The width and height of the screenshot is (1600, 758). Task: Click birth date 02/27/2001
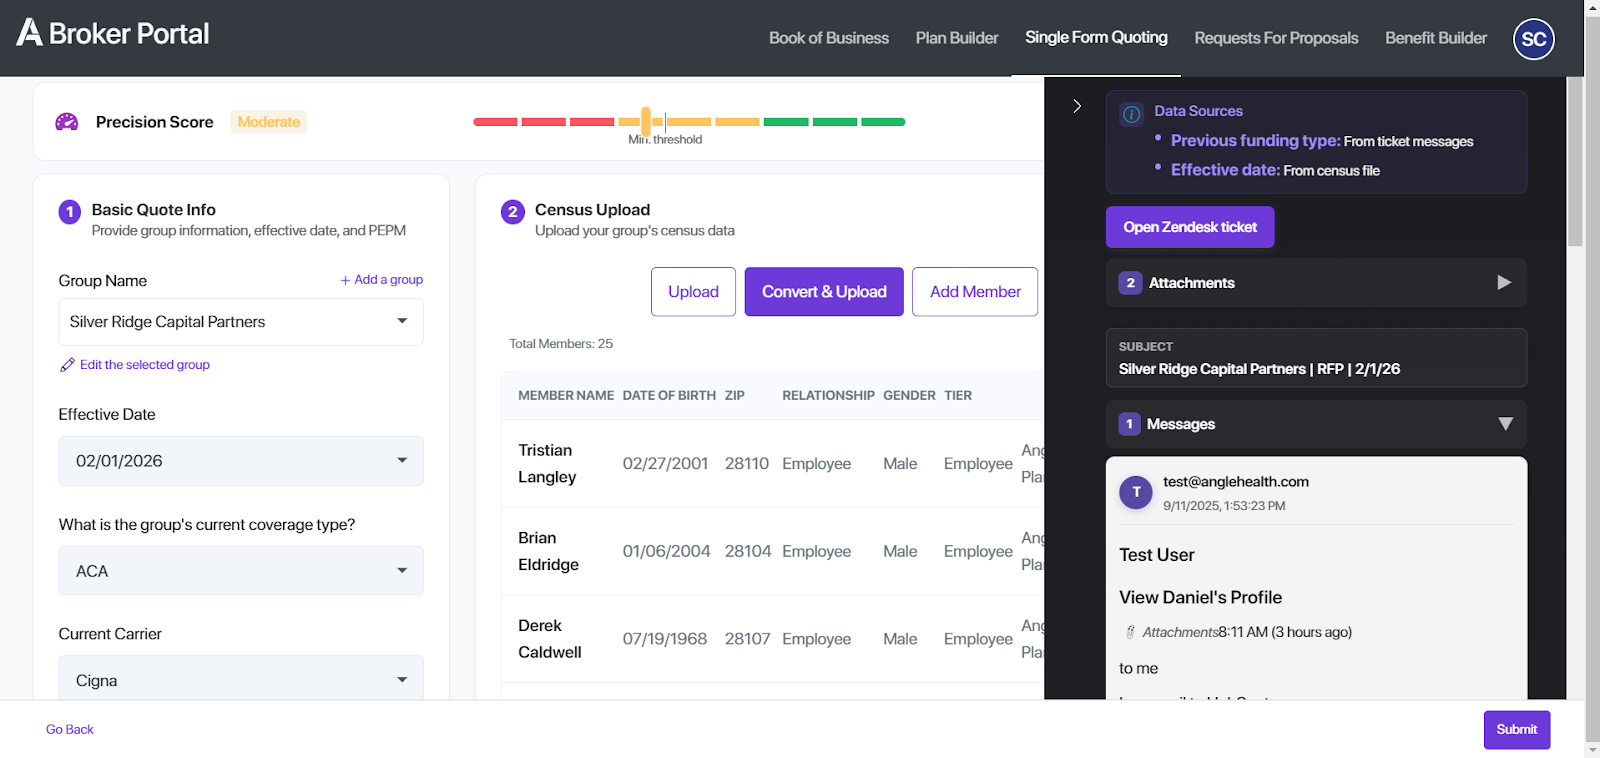click(665, 464)
